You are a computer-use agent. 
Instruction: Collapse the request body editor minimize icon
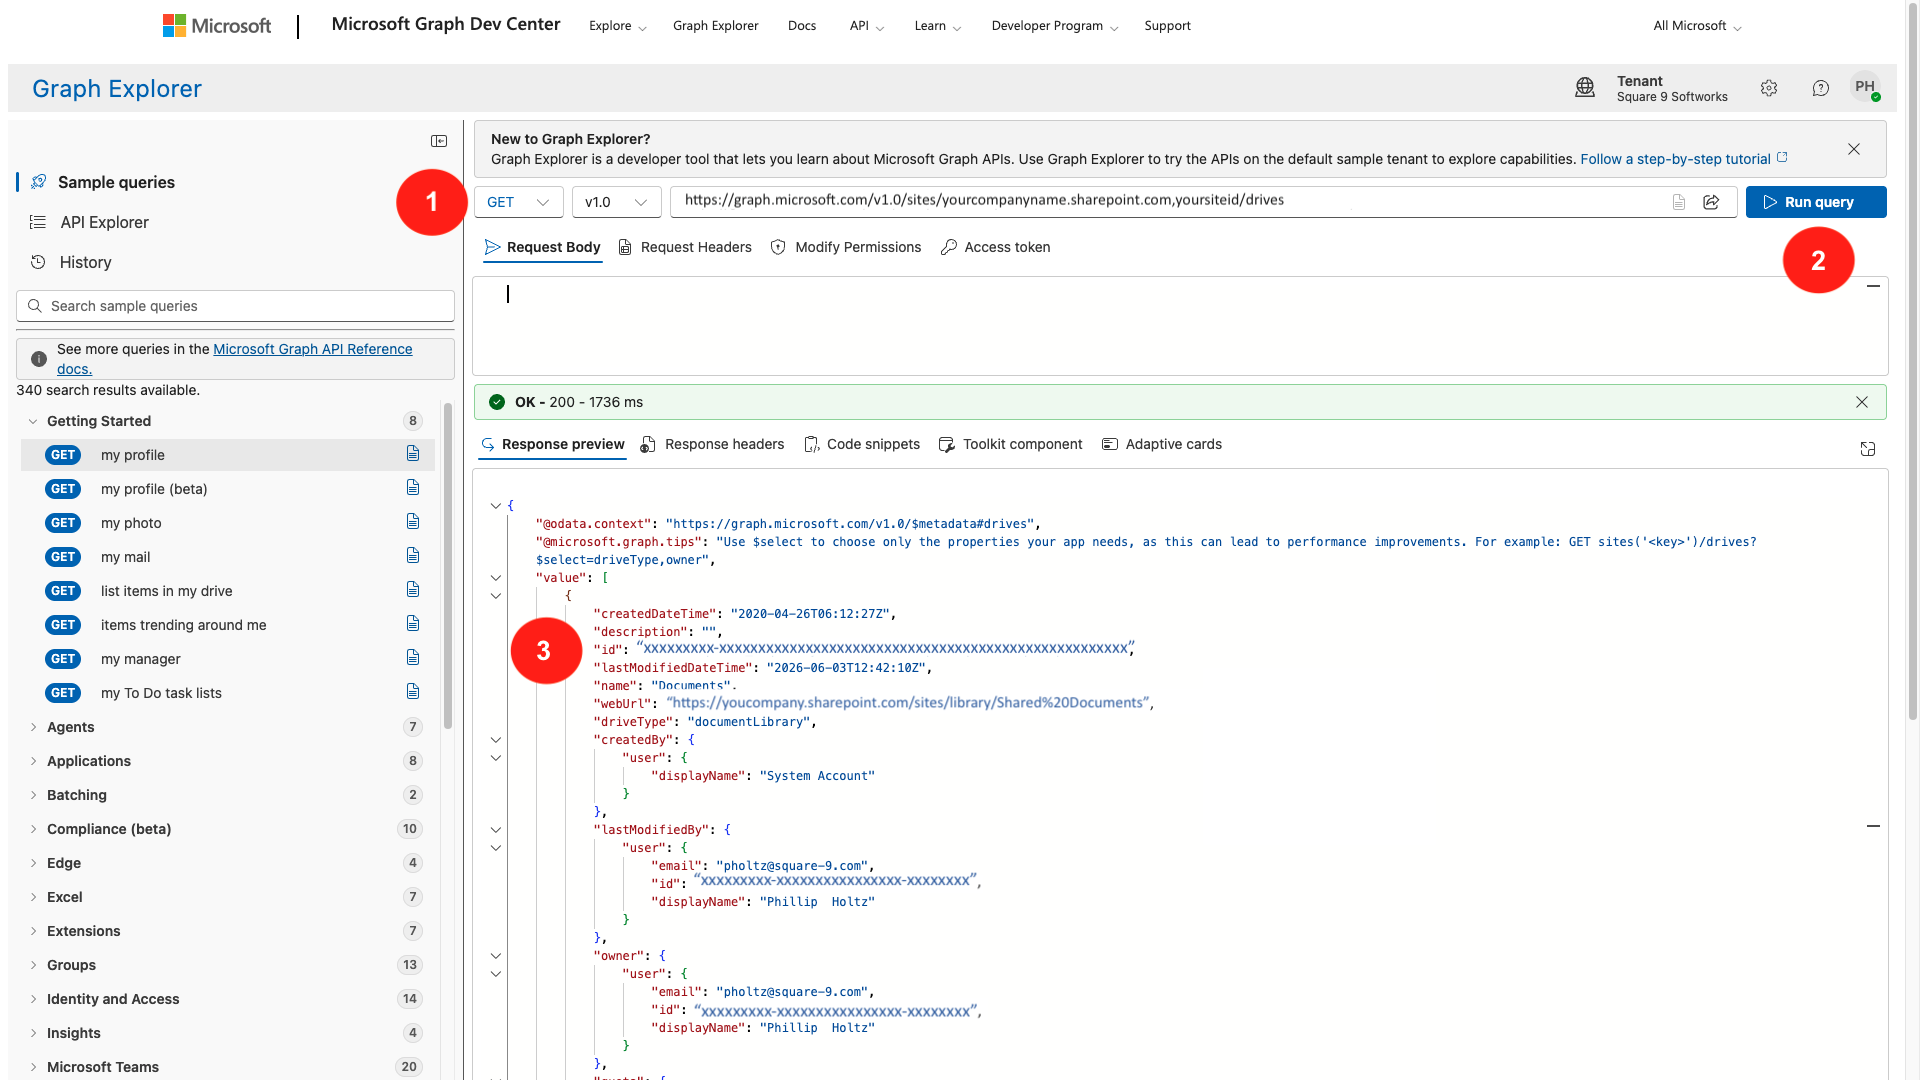[1874, 286]
